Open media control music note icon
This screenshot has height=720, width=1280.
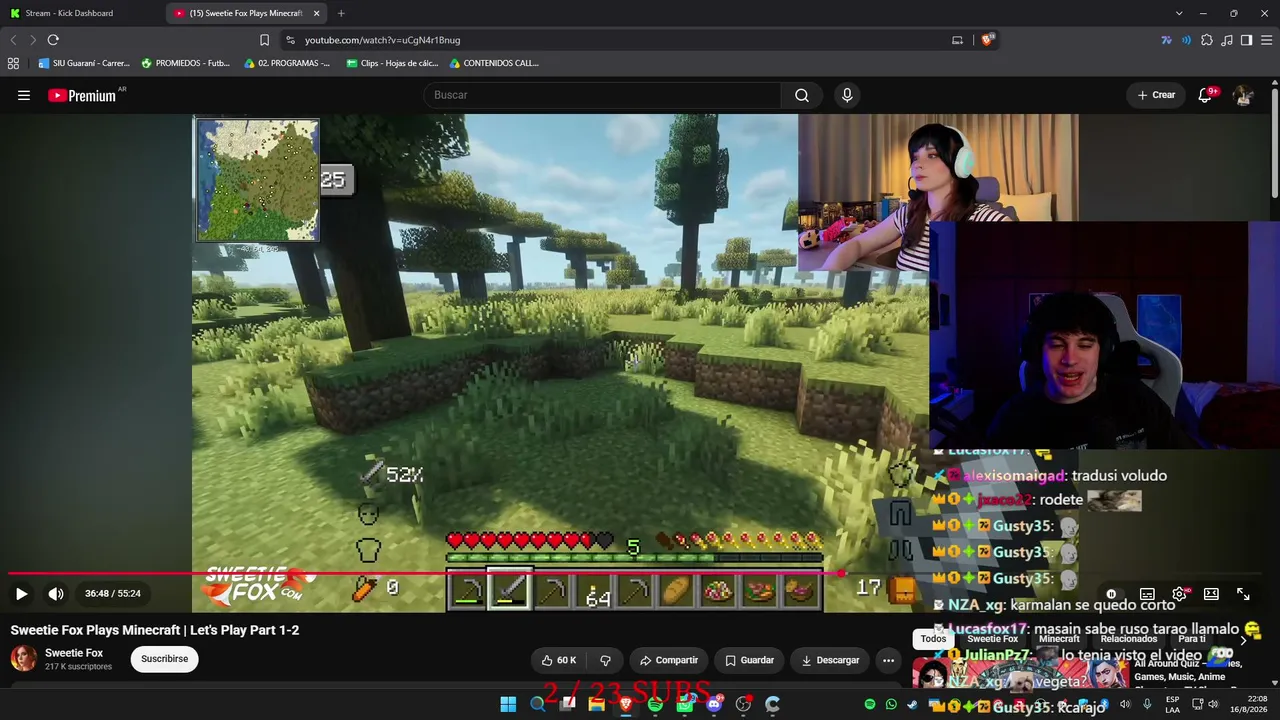coord(1227,40)
